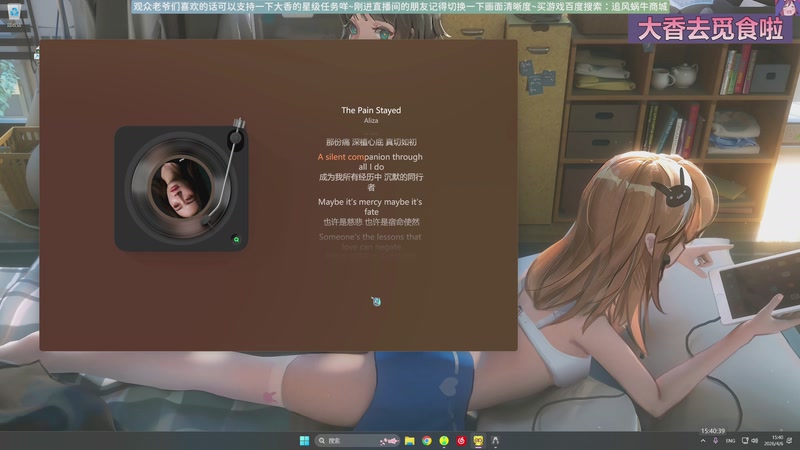
Task: Open the taskbar clock and date
Action: tap(773, 441)
